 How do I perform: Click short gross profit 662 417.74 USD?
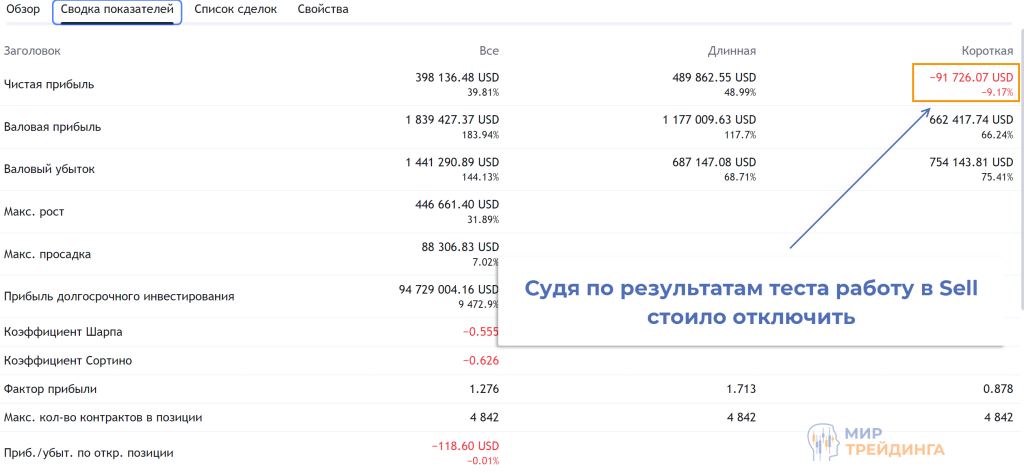click(x=971, y=120)
